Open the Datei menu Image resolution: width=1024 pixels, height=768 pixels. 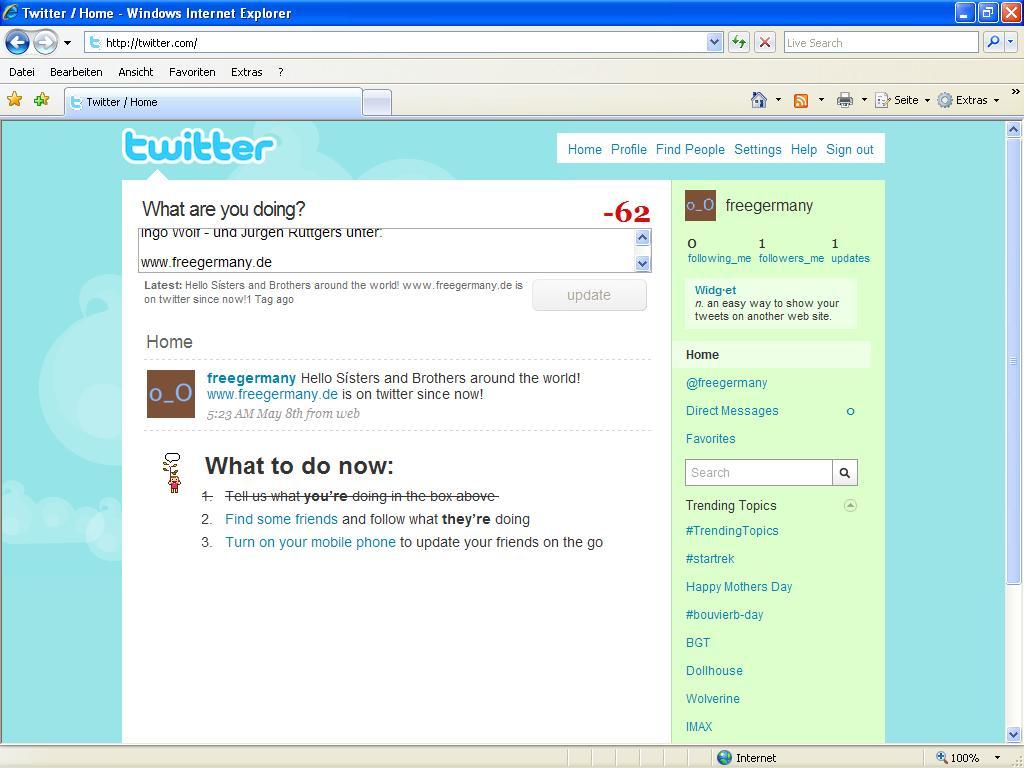22,72
